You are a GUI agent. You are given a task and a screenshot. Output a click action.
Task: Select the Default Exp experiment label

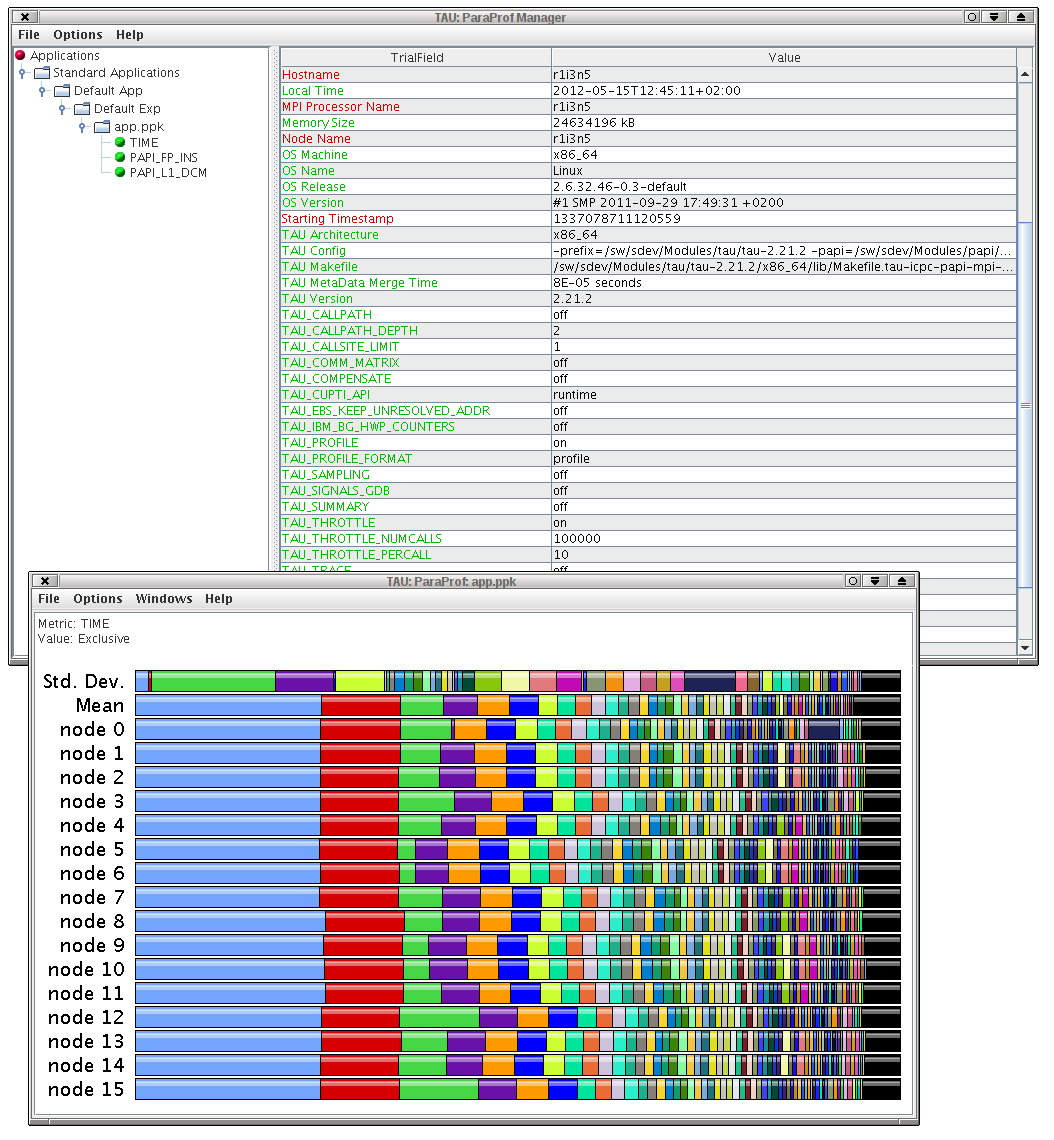127,109
